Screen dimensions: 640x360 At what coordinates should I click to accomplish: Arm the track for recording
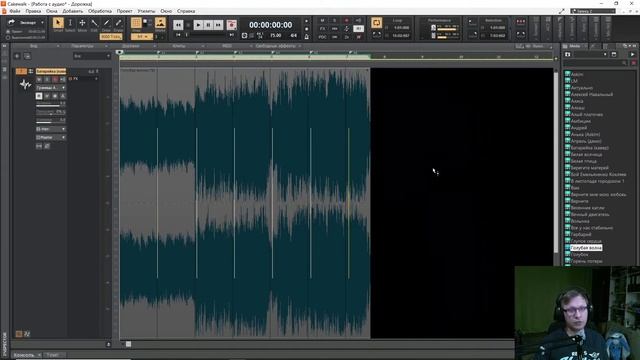point(55,79)
